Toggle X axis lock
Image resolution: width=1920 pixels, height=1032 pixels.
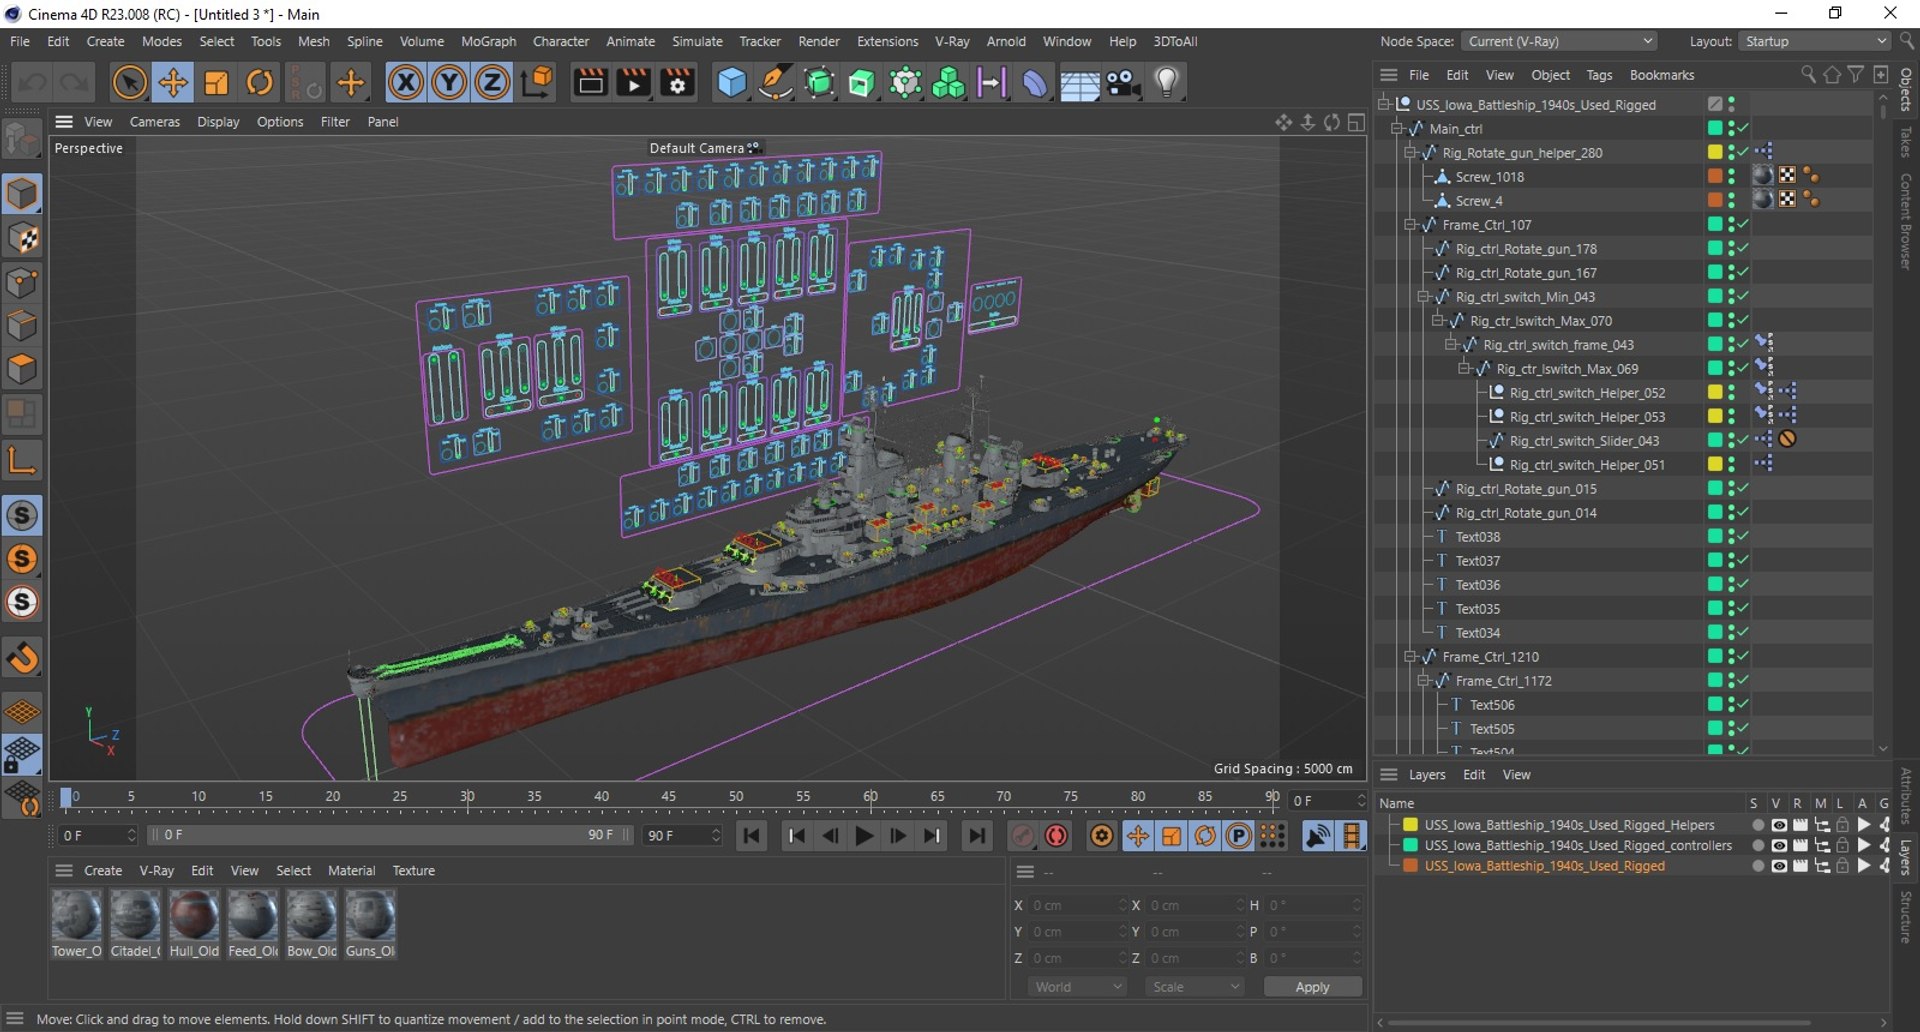click(x=406, y=82)
